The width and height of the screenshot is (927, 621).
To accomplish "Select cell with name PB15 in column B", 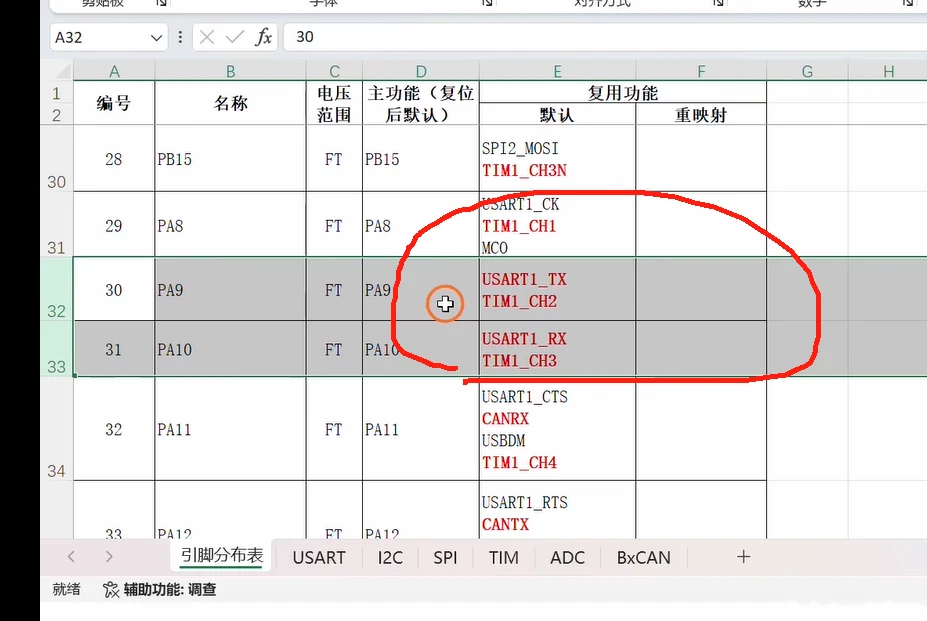I will click(231, 159).
